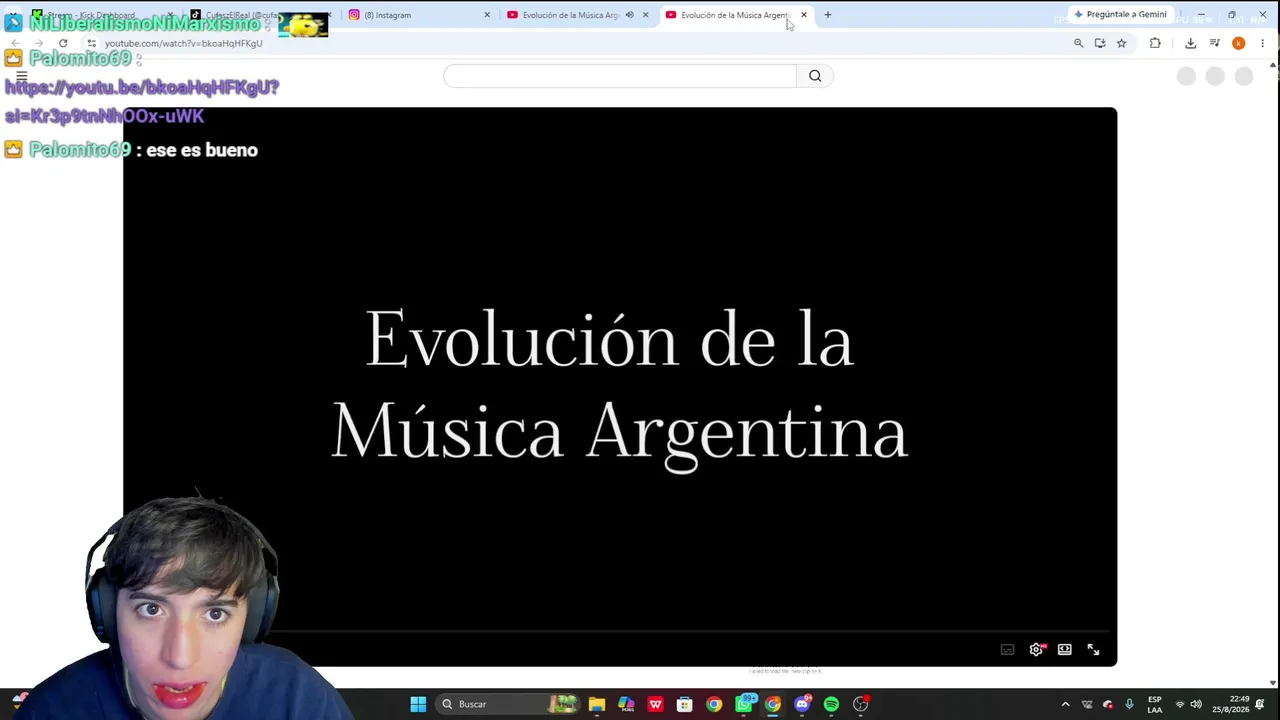
Task: Open Chrome zoom magnifier in address bar
Action: [x=1078, y=43]
